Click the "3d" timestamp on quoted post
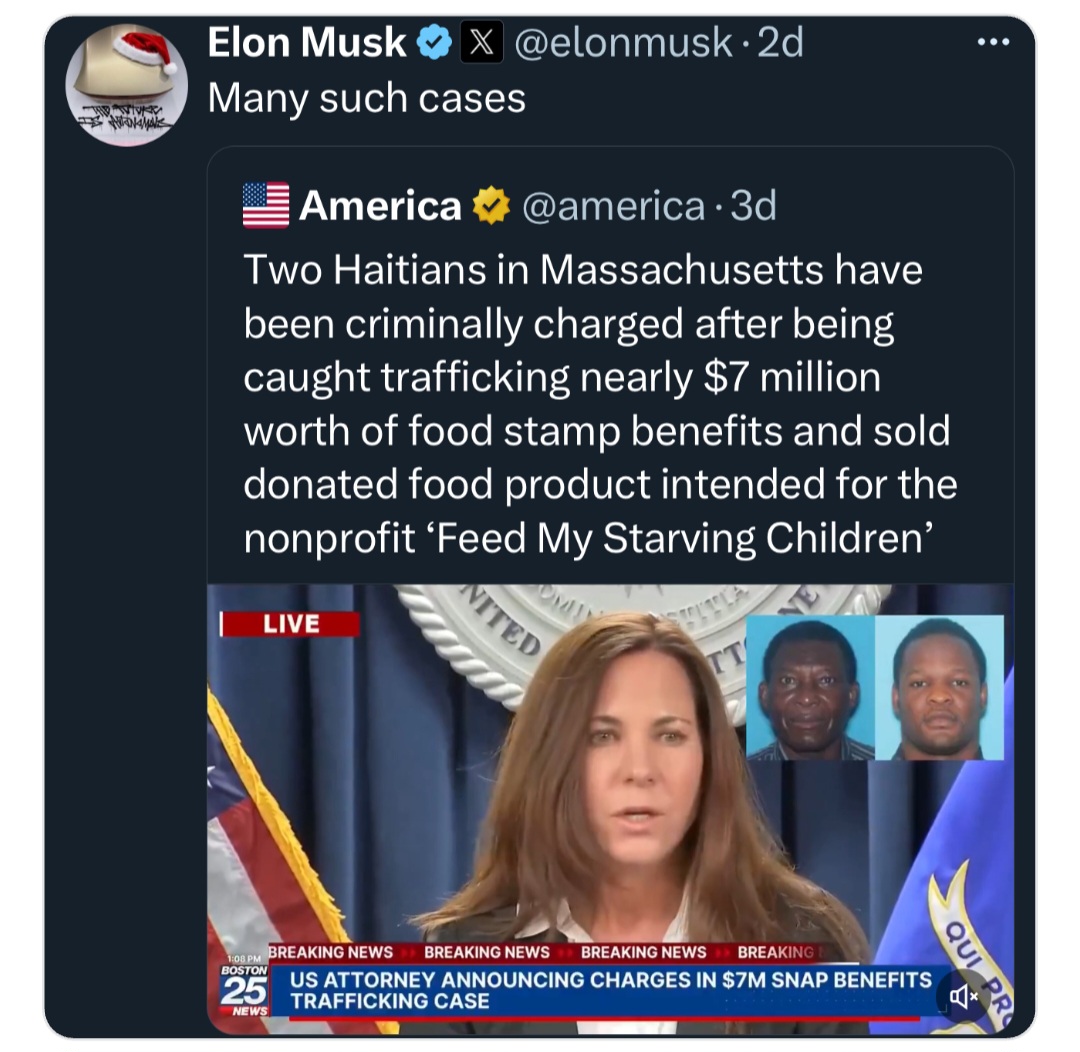 (x=753, y=206)
